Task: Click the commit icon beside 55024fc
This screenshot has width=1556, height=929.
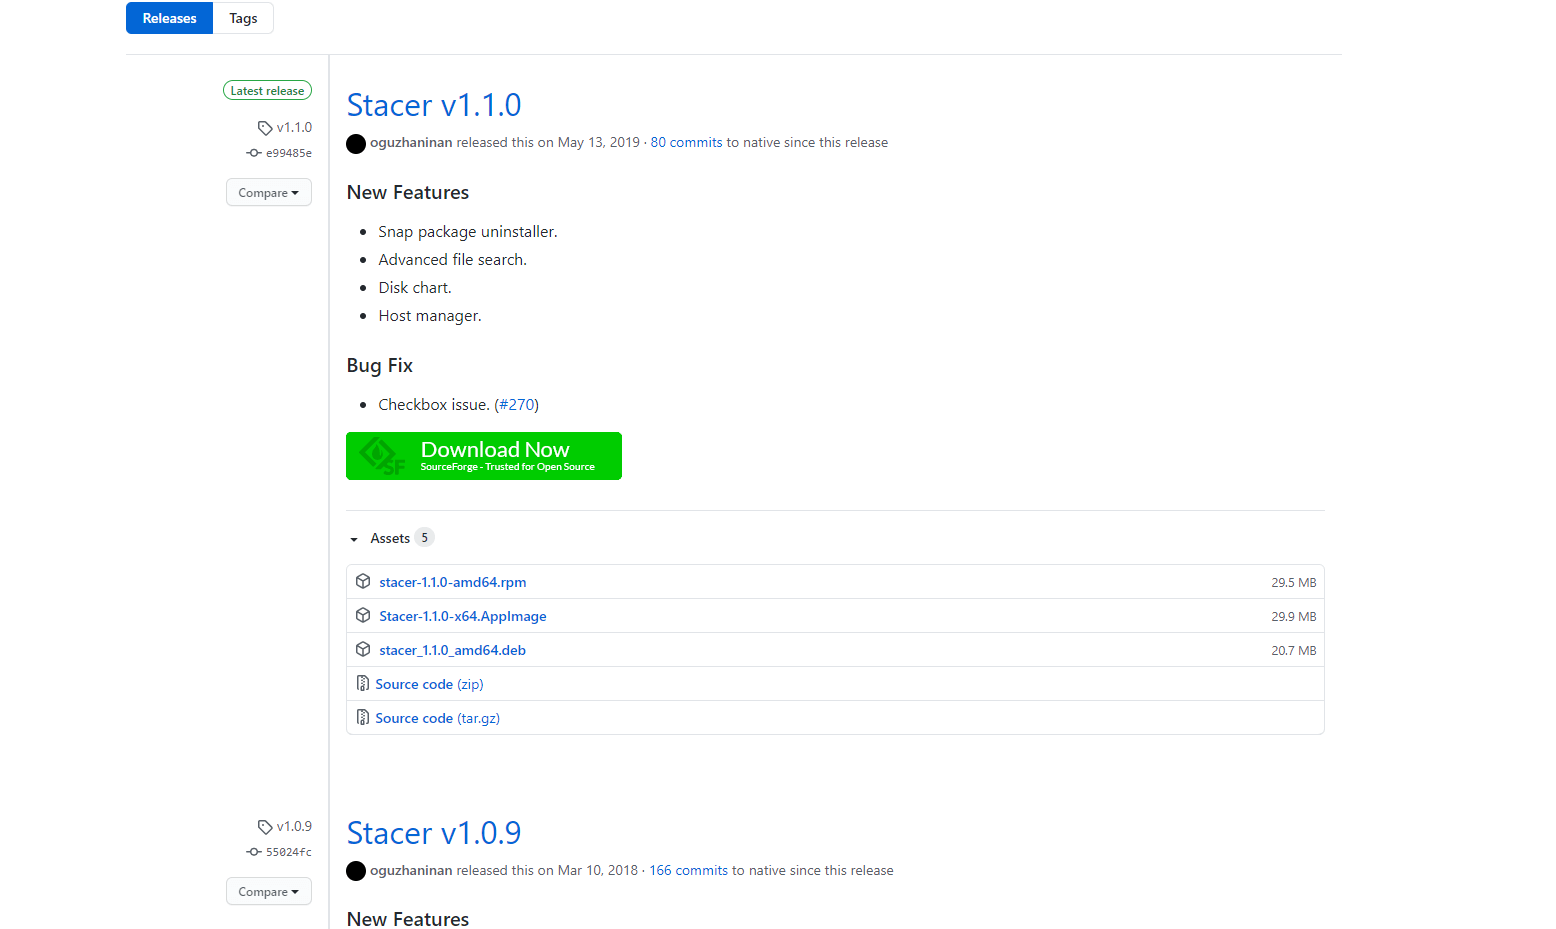Action: pyautogui.click(x=254, y=852)
